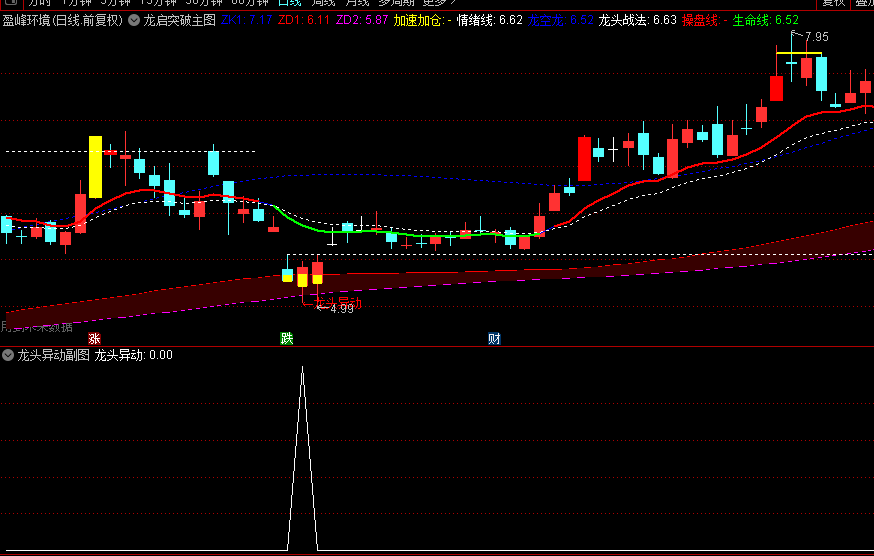Click the red 涨 event marker
The width and height of the screenshot is (874, 556).
click(94, 339)
